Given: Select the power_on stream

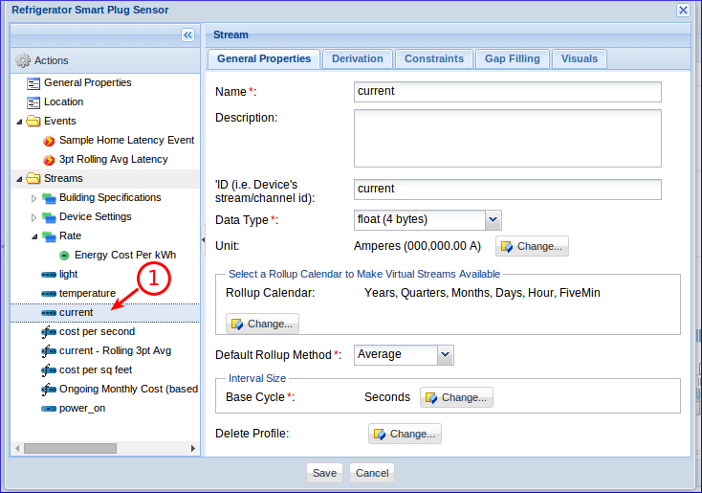Looking at the screenshot, I should (80, 408).
